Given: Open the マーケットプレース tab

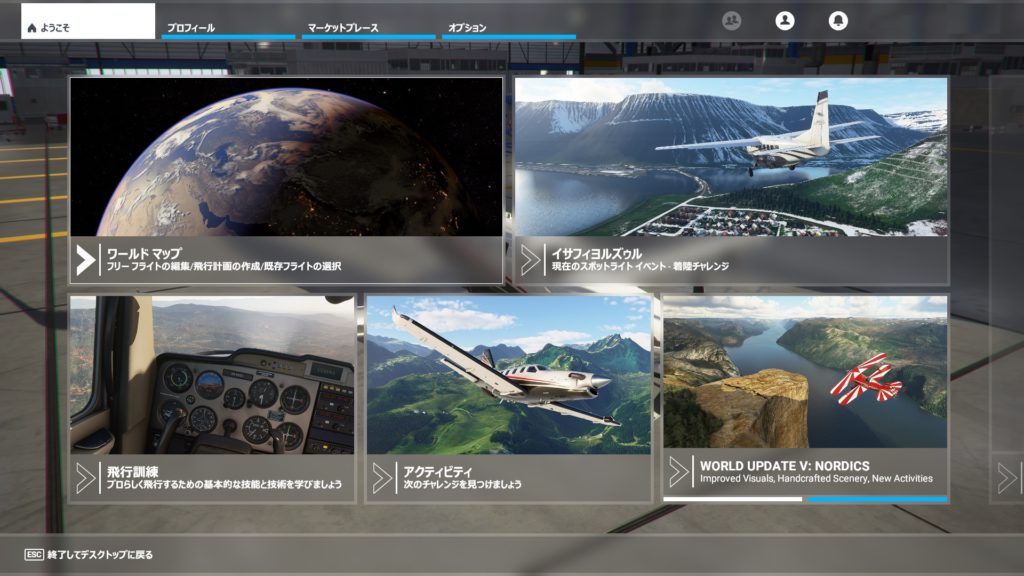Looking at the screenshot, I should 368,27.
